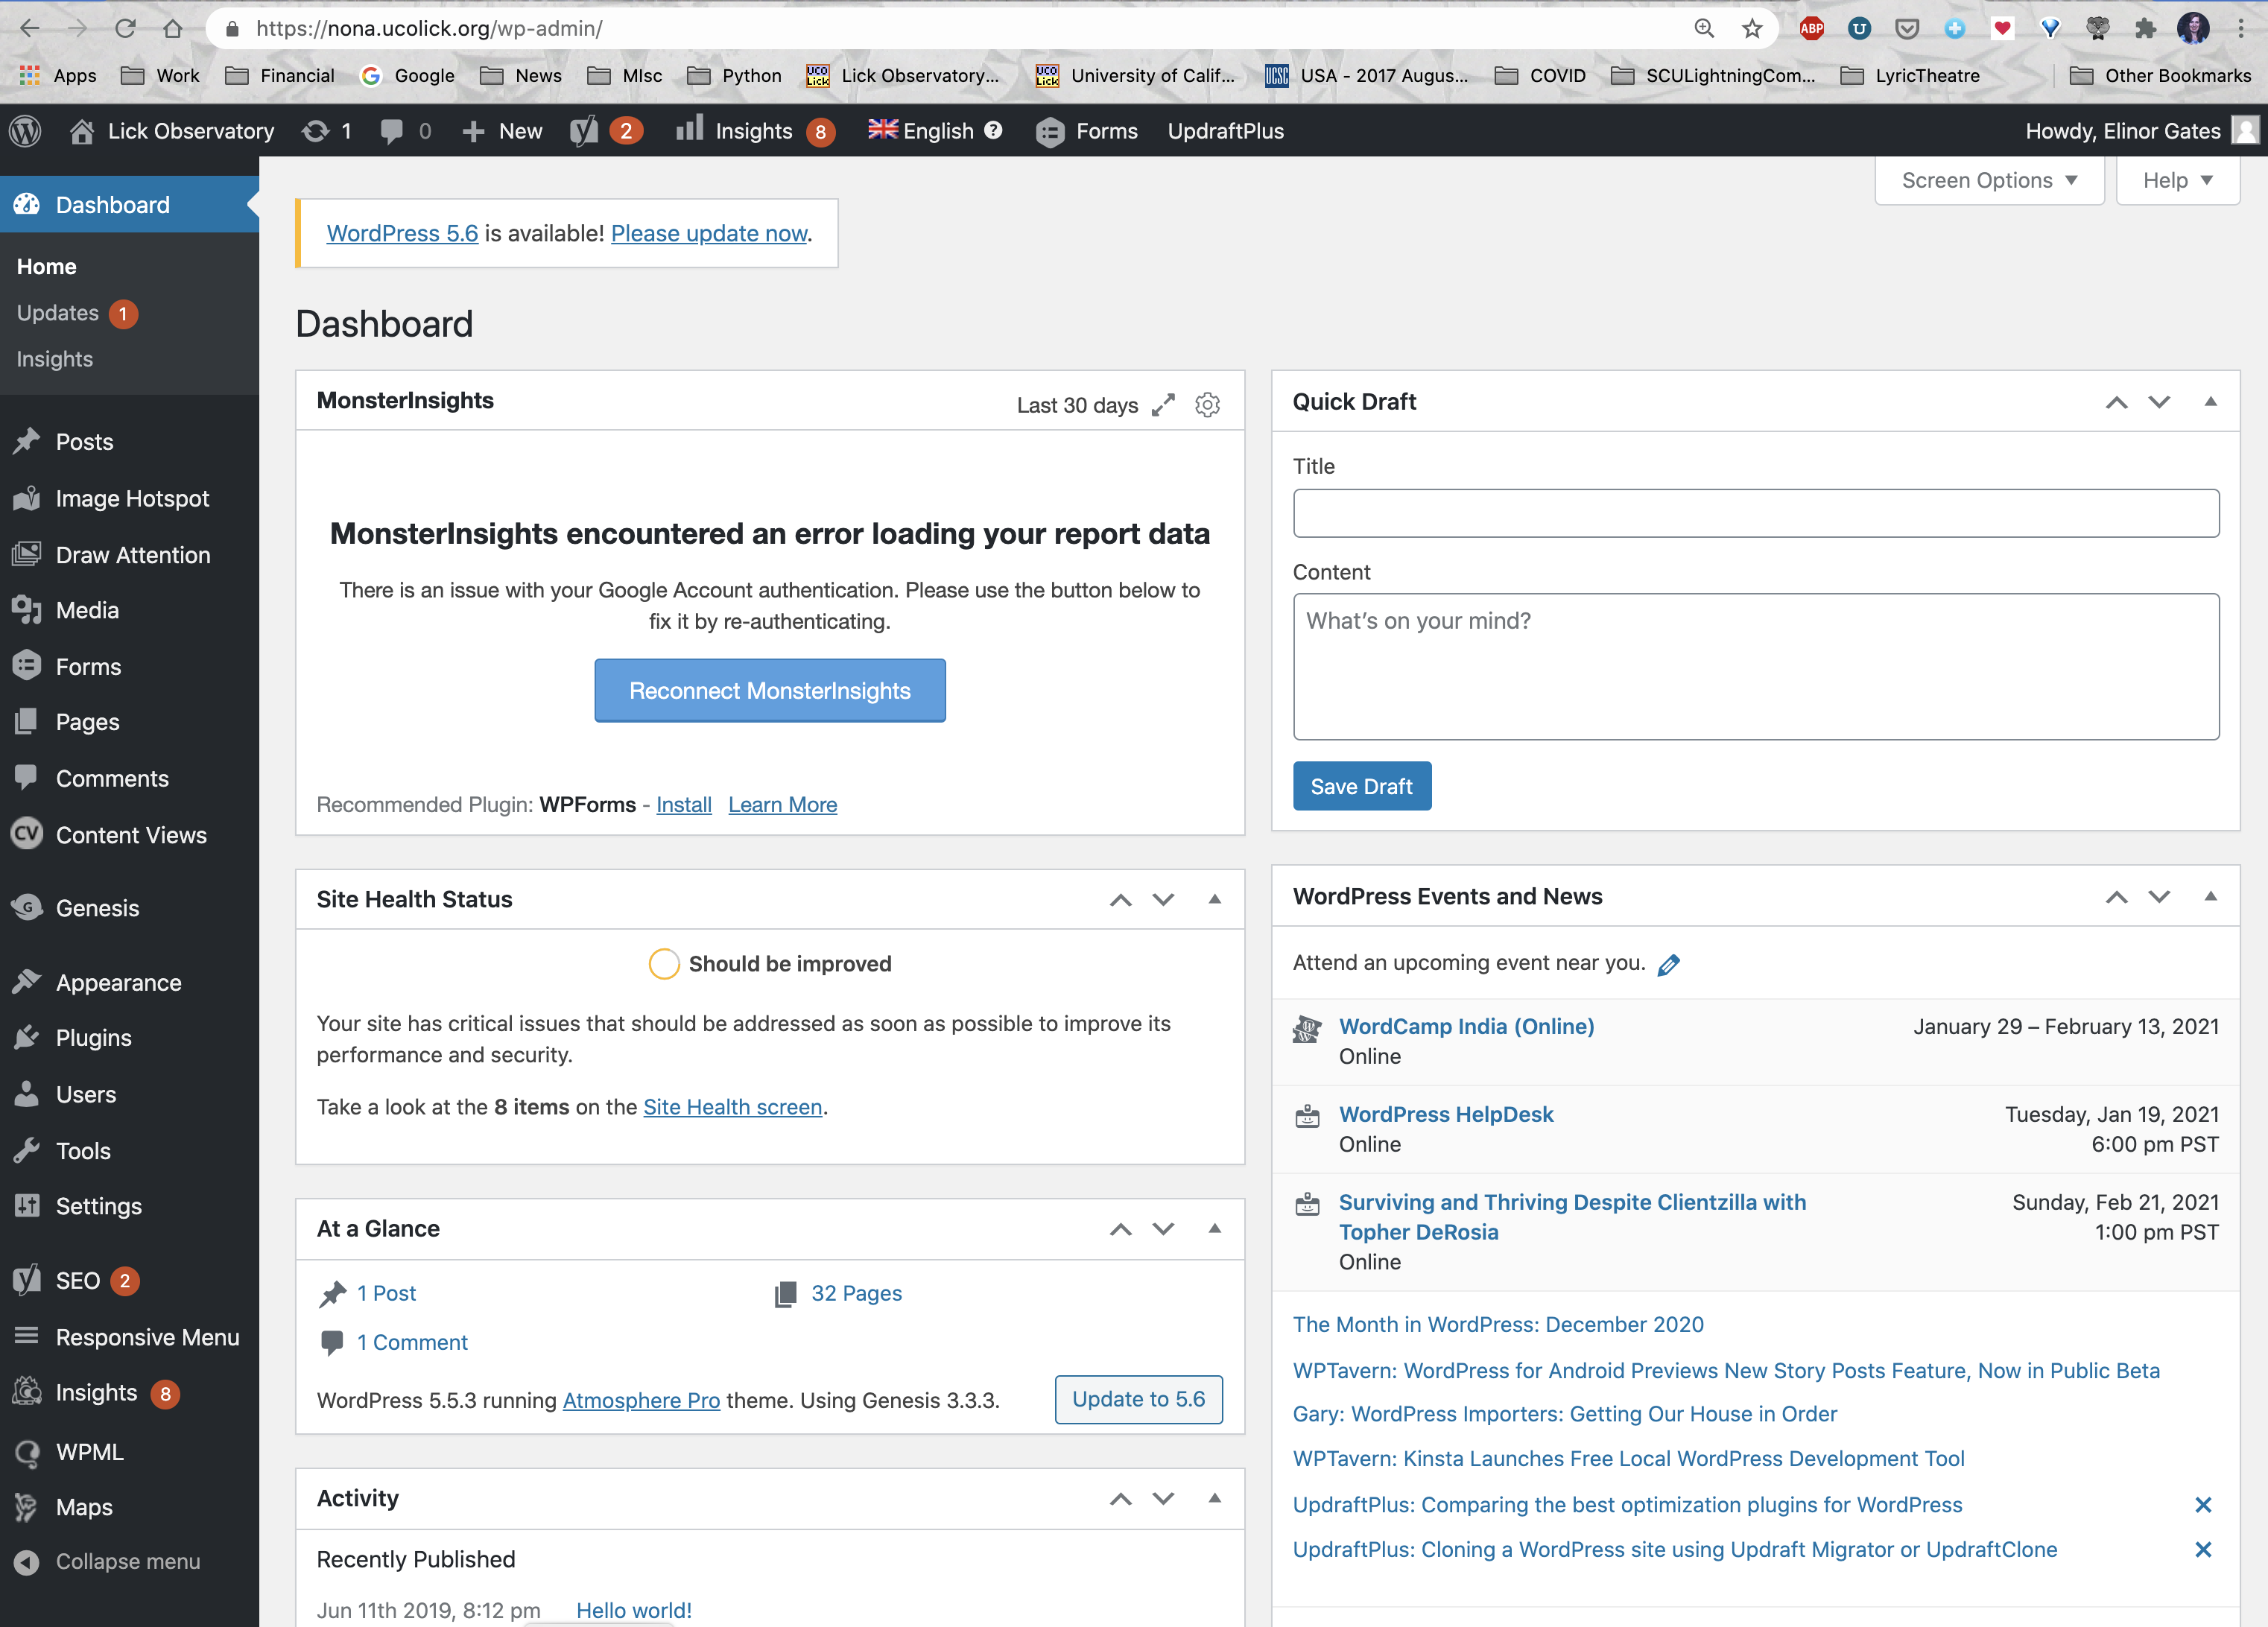Click the Forms icon in admin bar
The height and width of the screenshot is (1627, 2268).
click(x=1050, y=132)
